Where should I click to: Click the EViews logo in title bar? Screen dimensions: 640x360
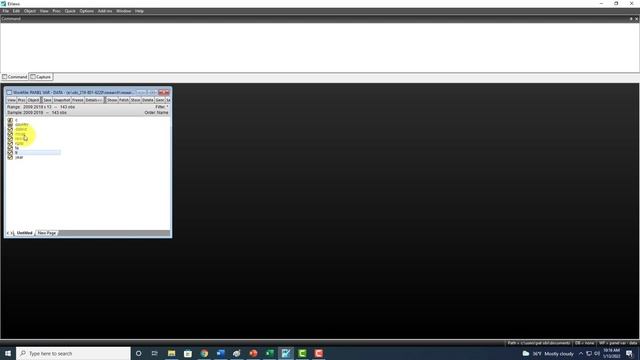tap(3, 3)
